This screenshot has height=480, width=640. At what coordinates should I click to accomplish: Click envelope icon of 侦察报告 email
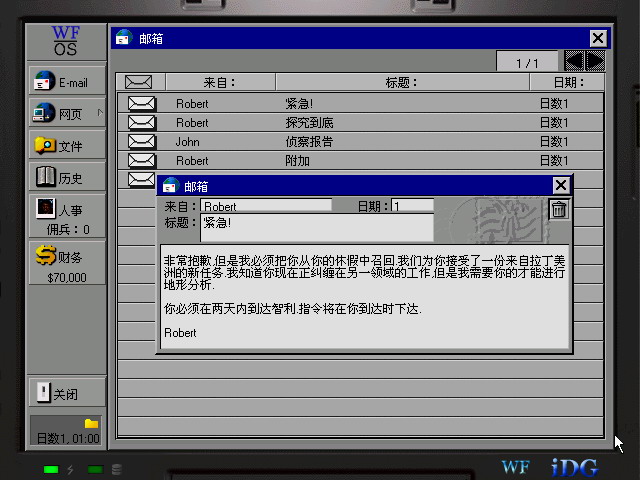142,141
